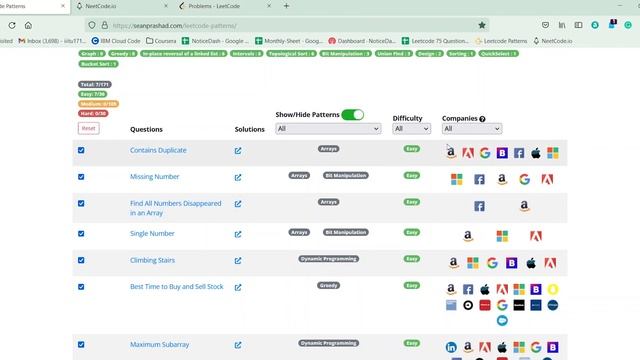Open Contains Duplicate question link
Viewport: 640px width, 360px height.
[158, 150]
